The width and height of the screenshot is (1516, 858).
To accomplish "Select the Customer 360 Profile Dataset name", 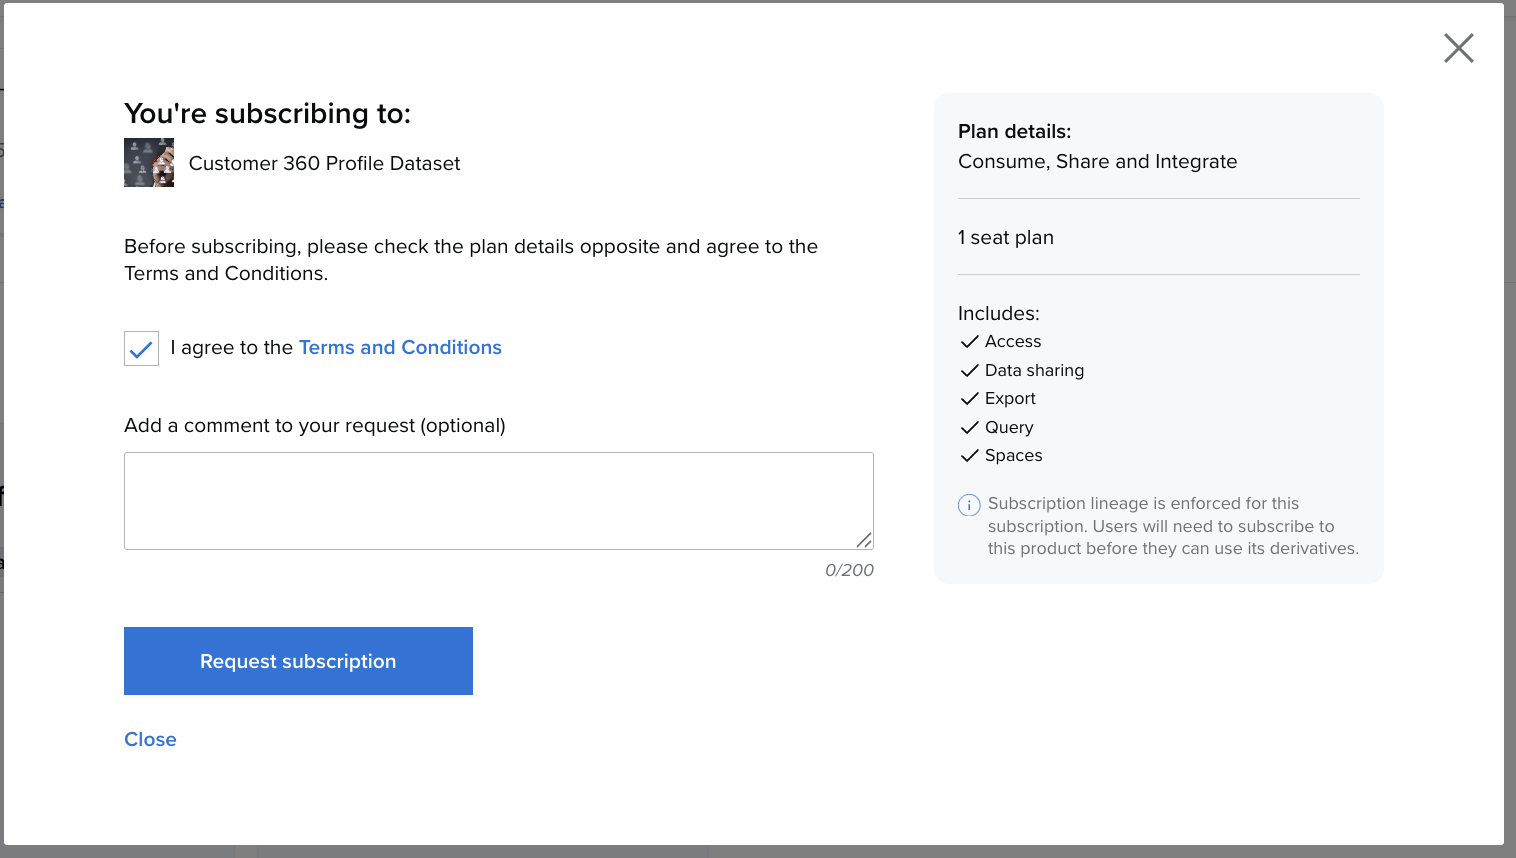I will 324,163.
